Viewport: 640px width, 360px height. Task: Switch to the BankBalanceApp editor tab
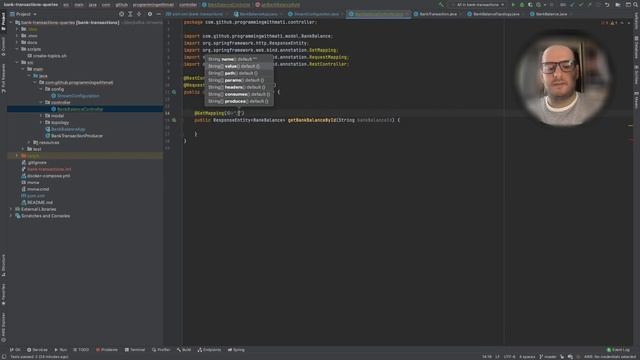coord(258,14)
